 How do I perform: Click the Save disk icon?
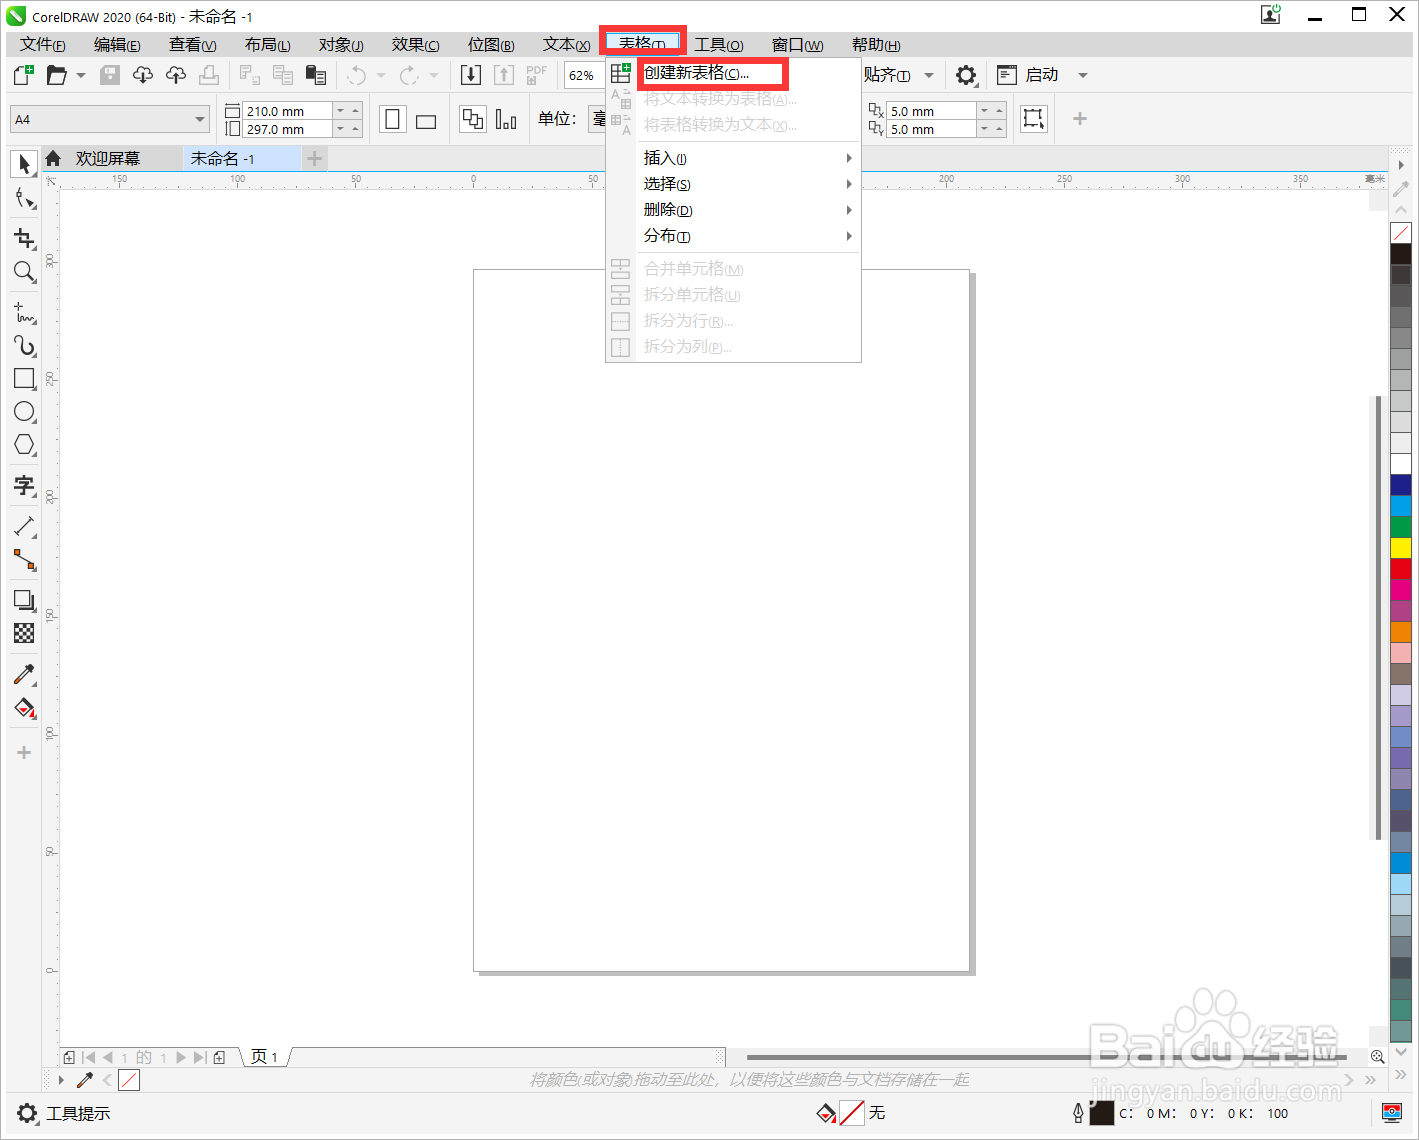[x=110, y=75]
